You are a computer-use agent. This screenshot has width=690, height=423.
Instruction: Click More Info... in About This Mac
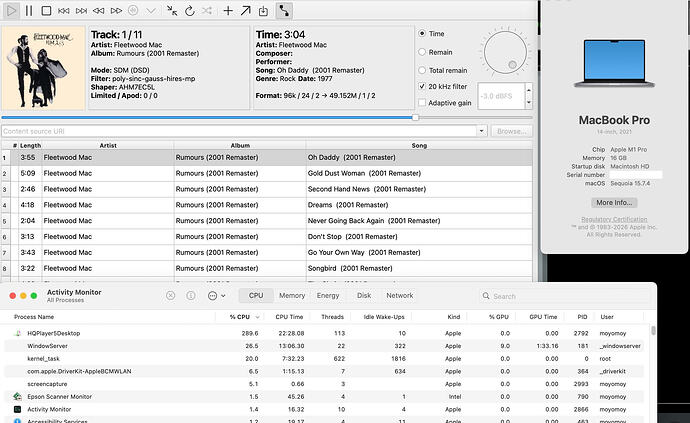[614, 202]
